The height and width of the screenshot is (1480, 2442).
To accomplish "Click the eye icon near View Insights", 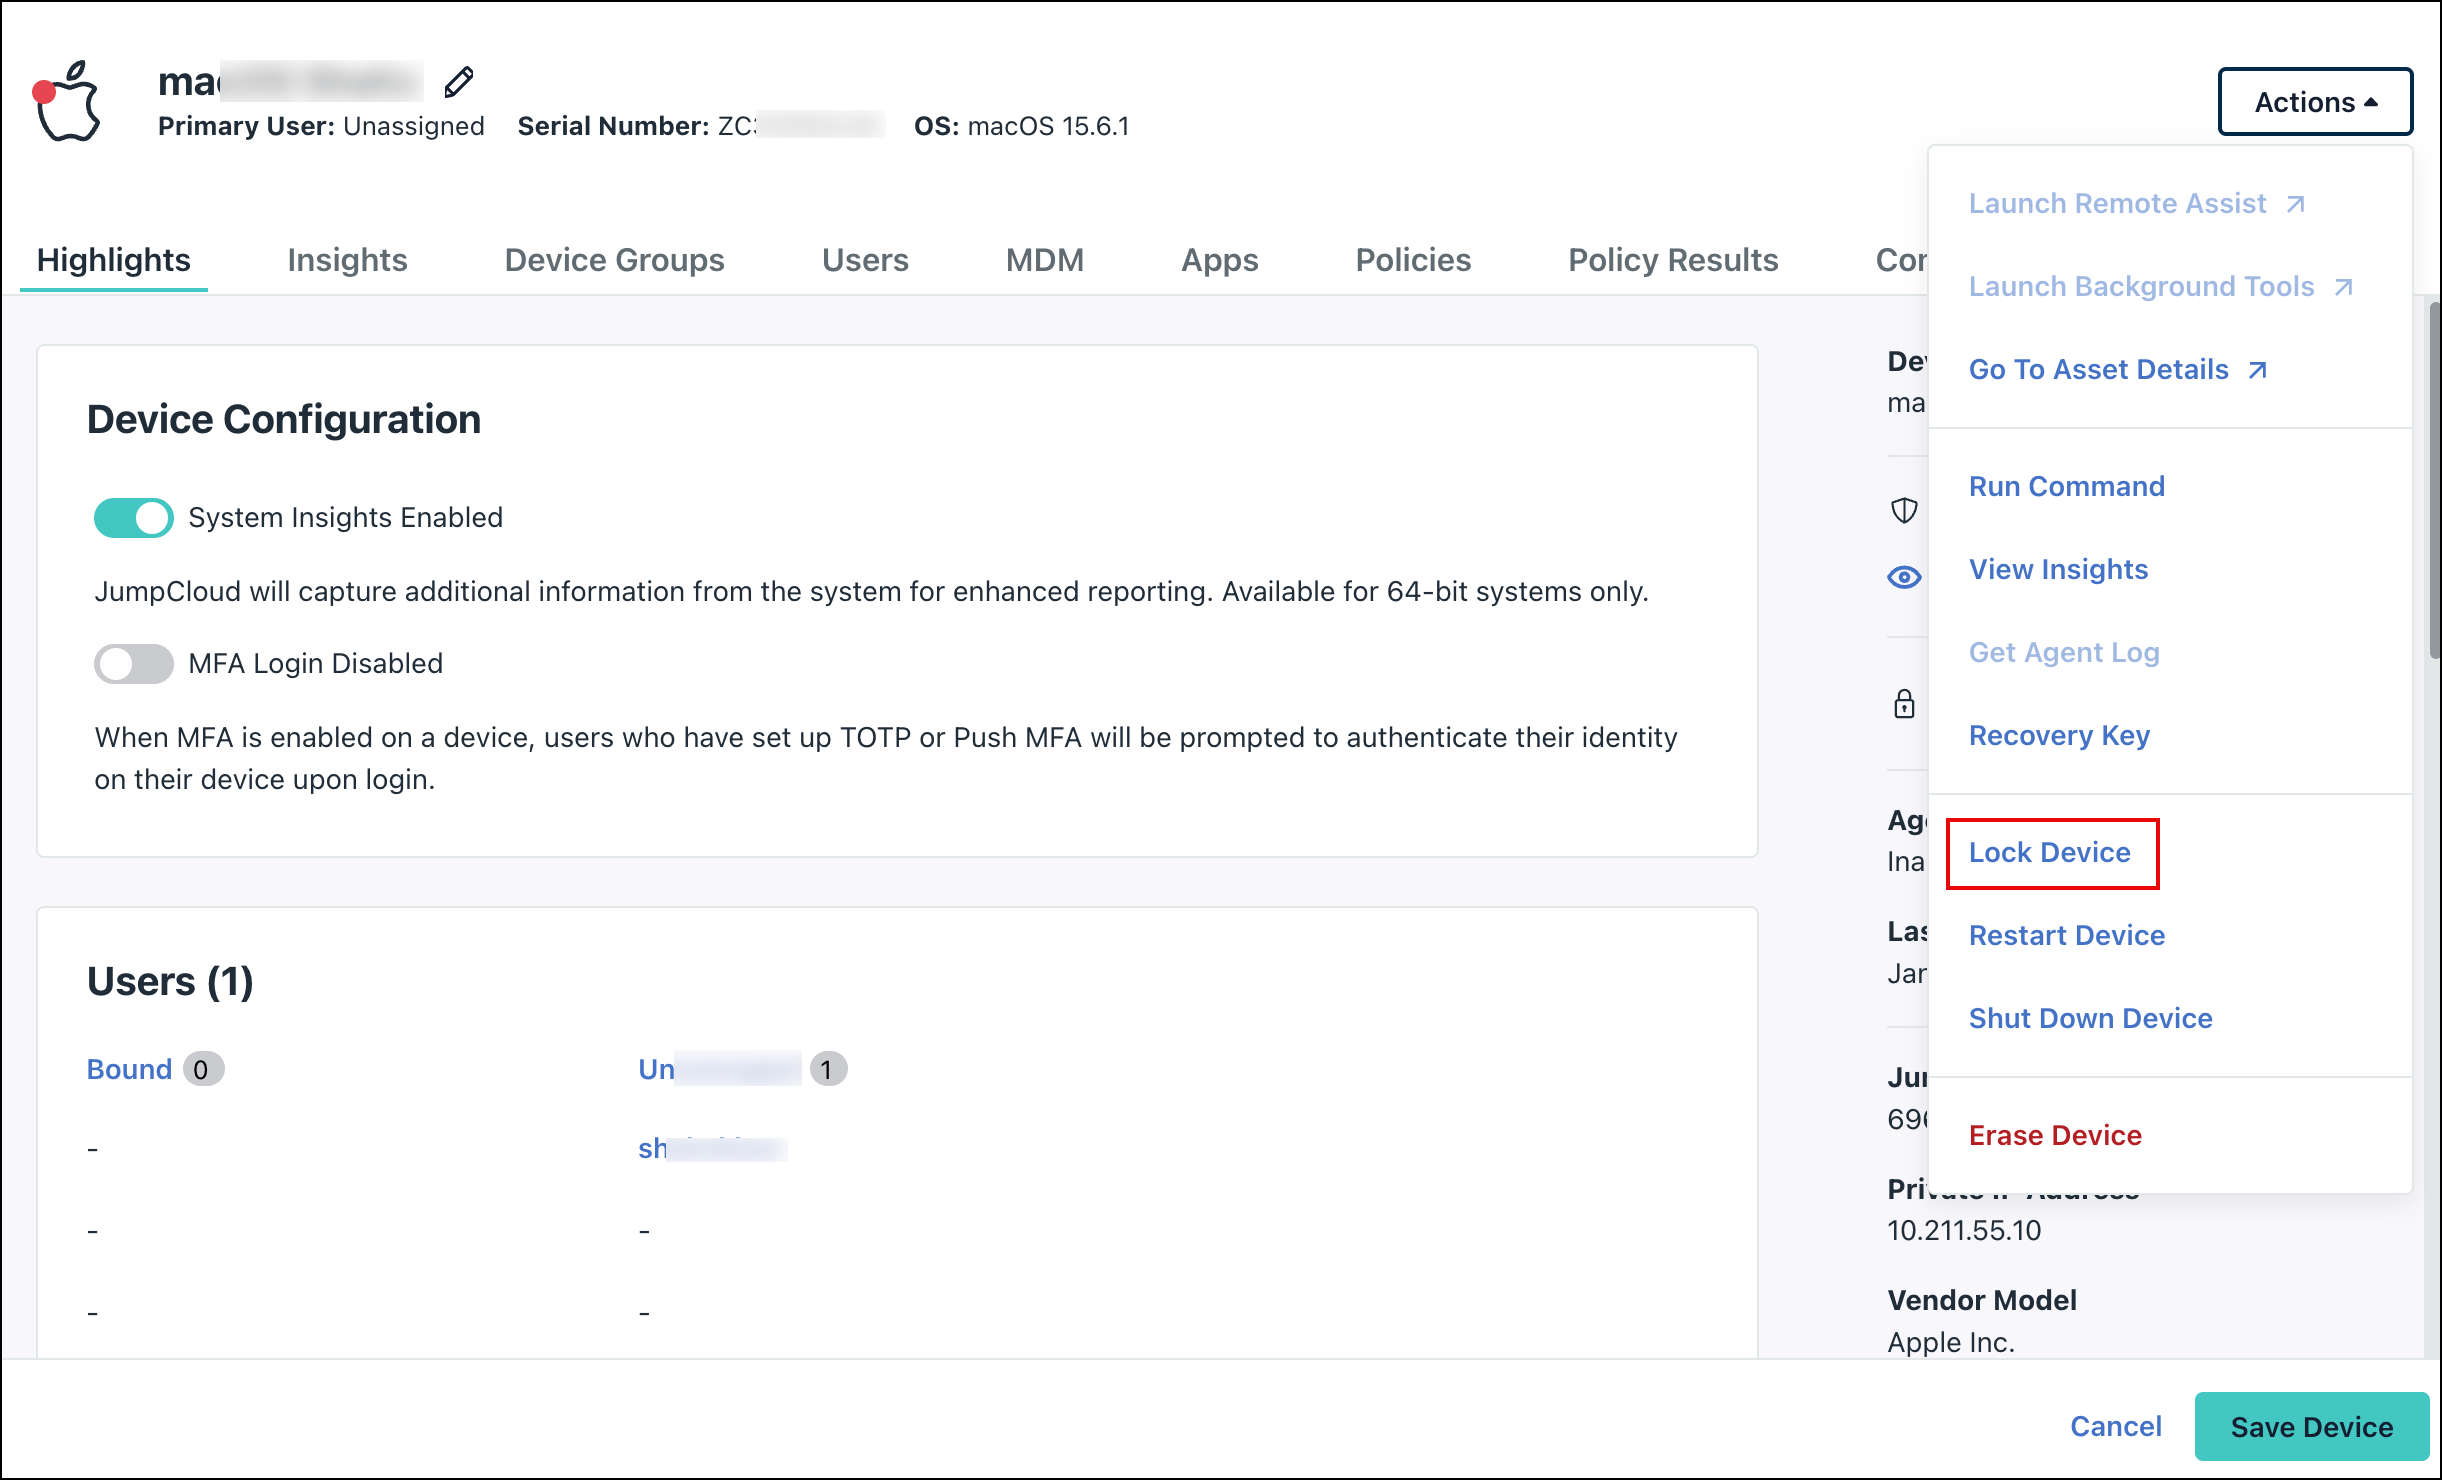I will click(x=1904, y=577).
